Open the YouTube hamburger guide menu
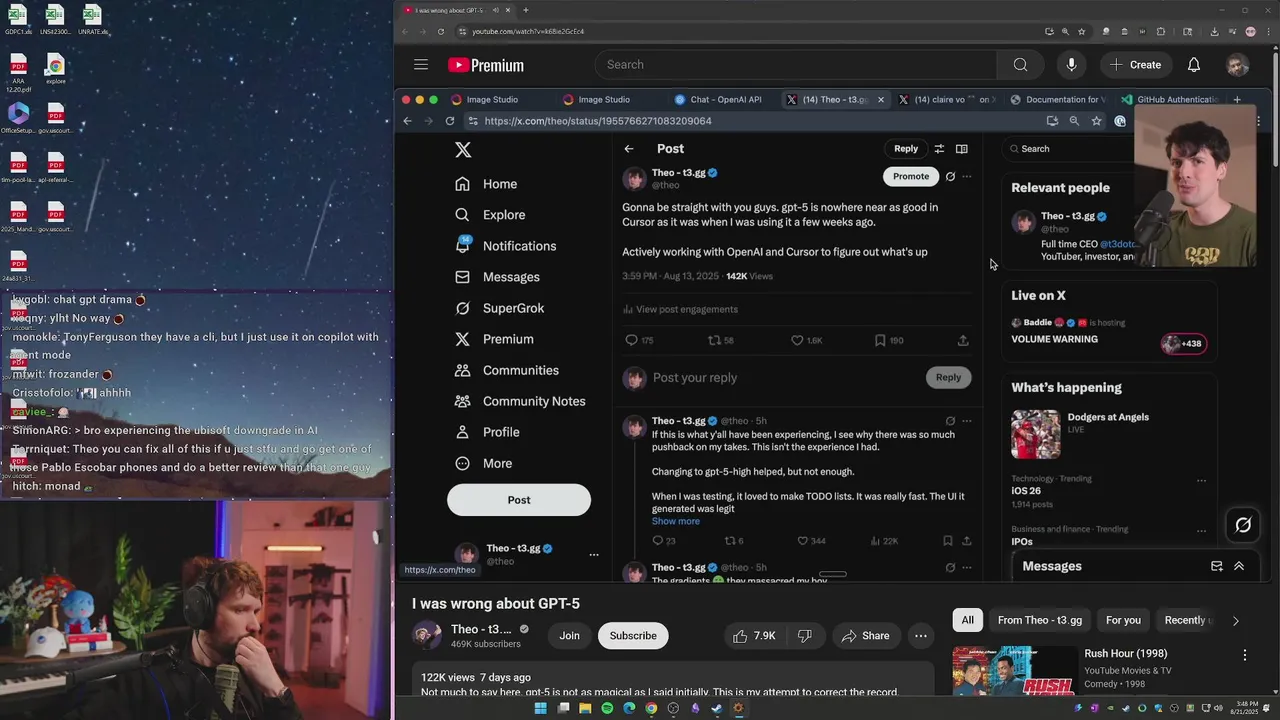 click(421, 65)
